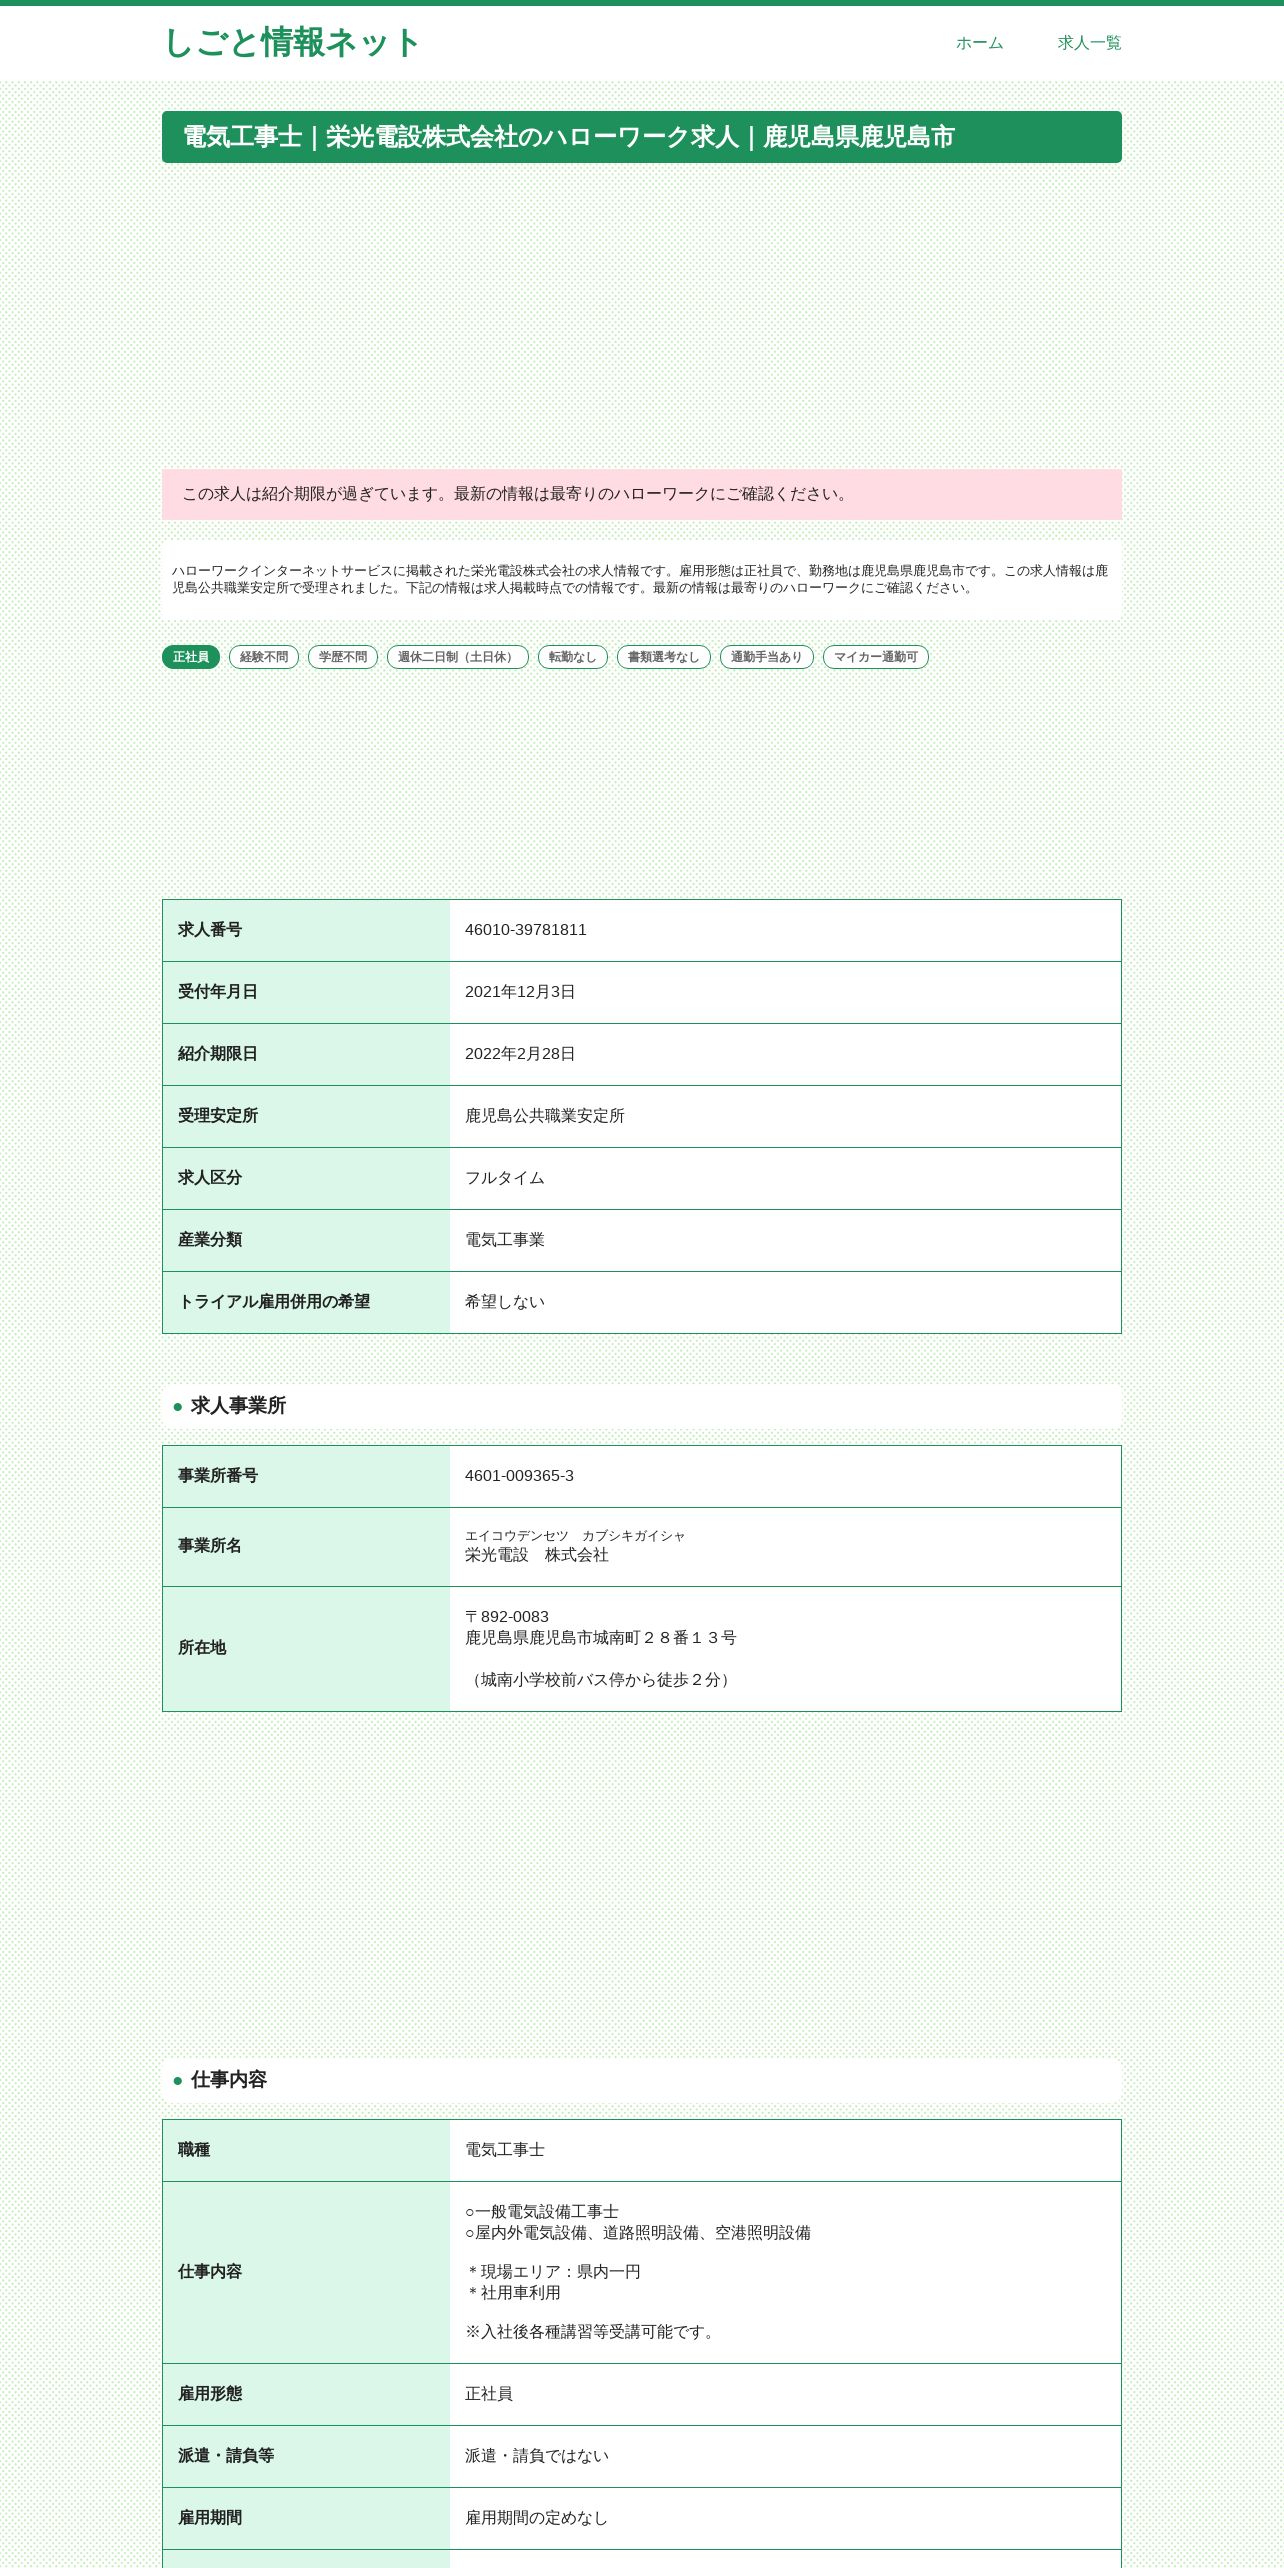
Task: Click the フルタイム value
Action: [505, 1178]
